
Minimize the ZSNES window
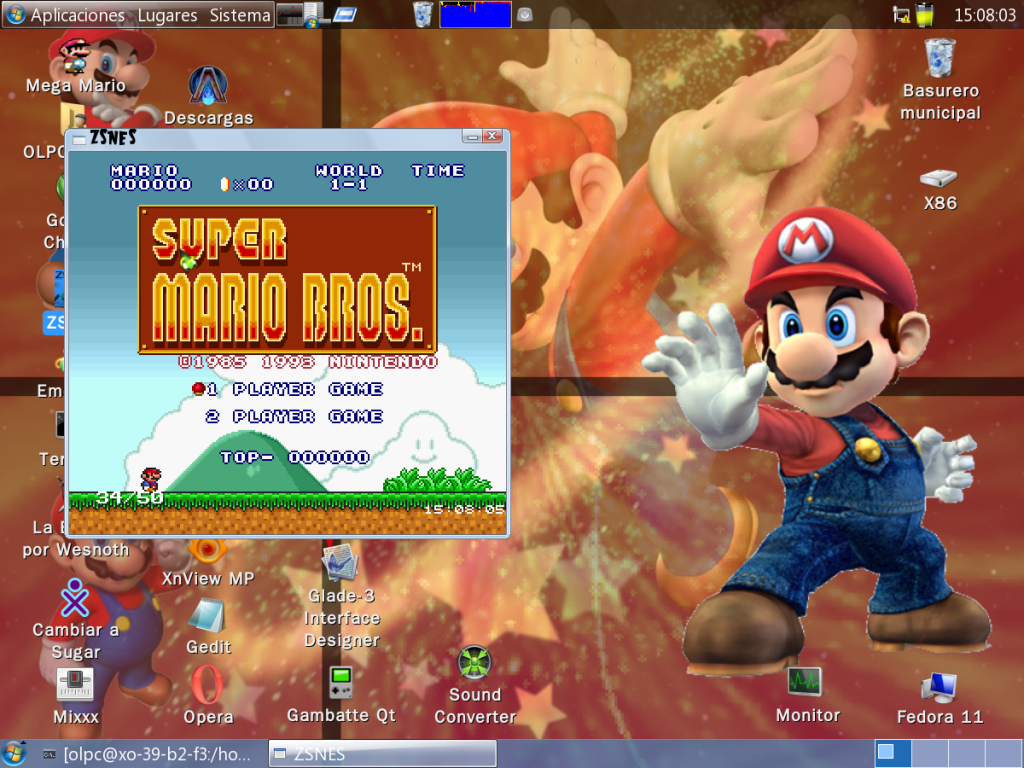click(x=472, y=136)
